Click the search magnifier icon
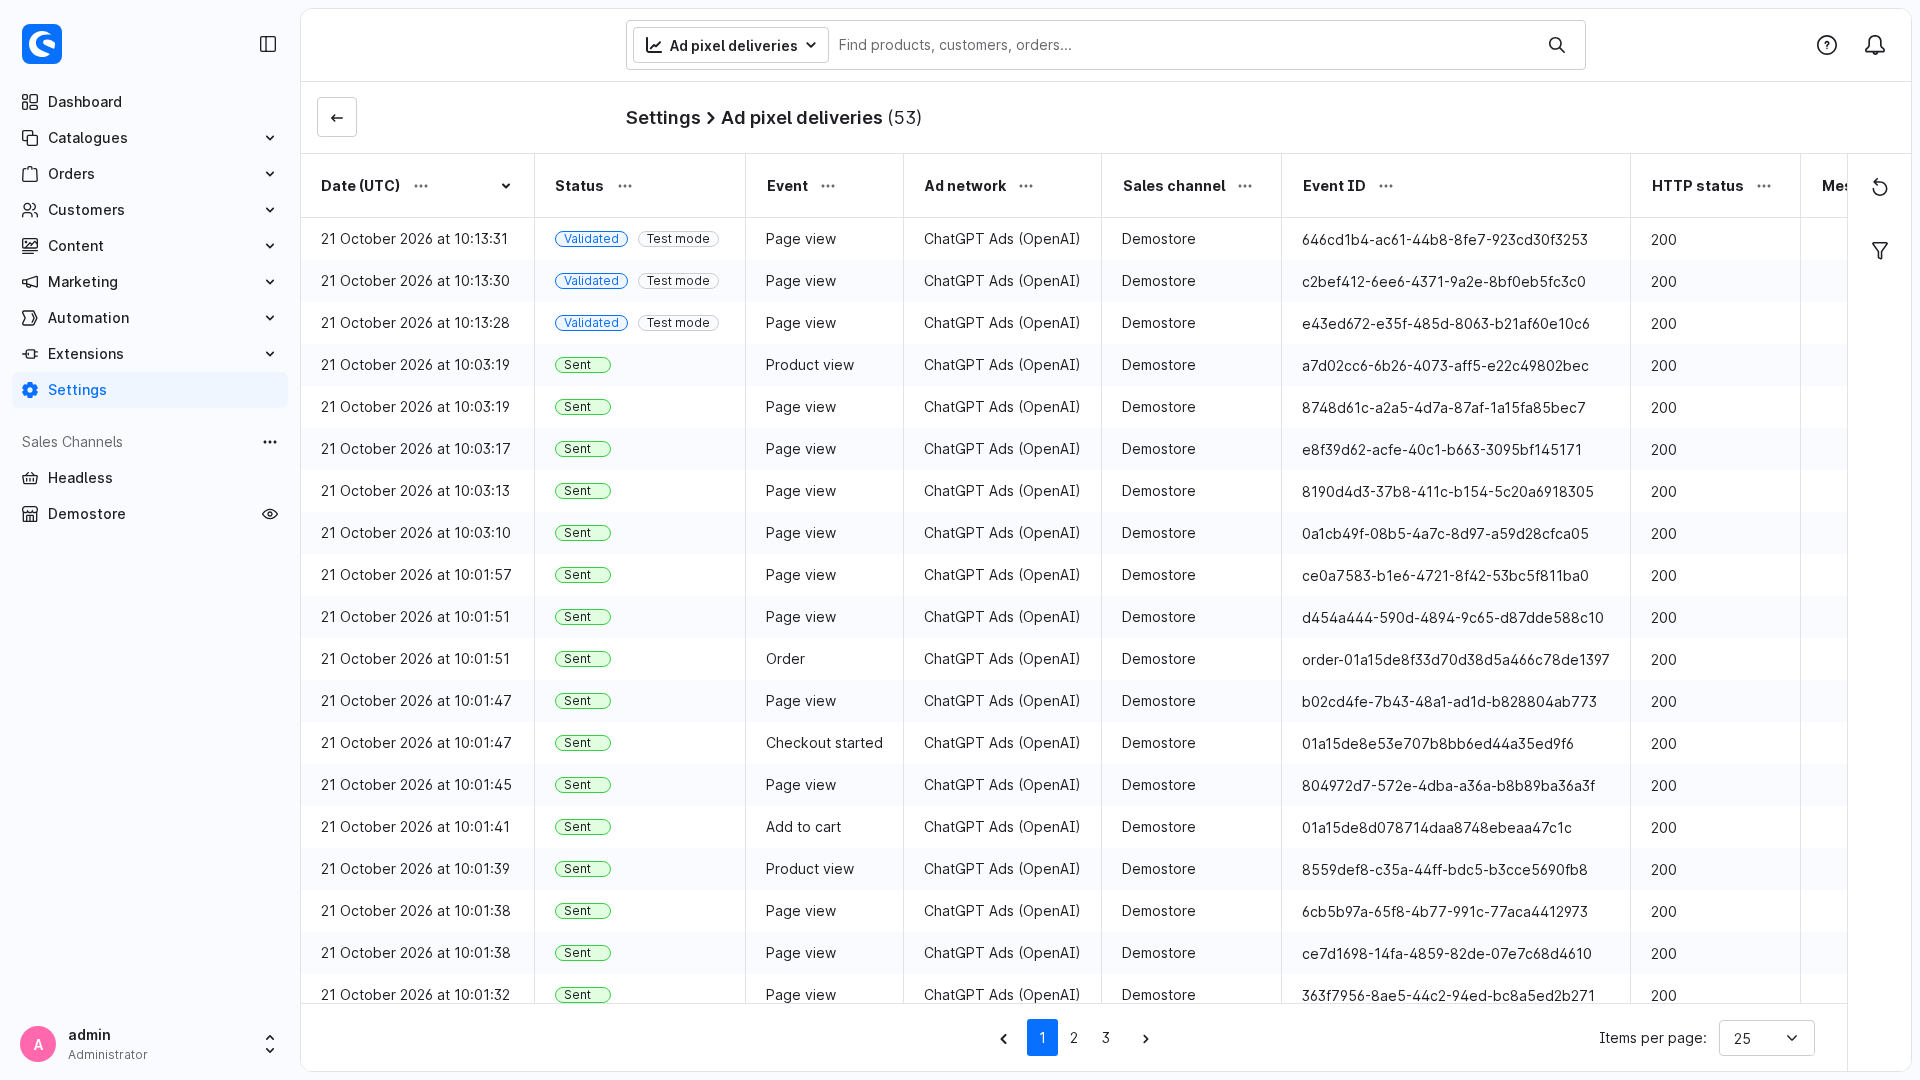Image resolution: width=1920 pixels, height=1080 pixels. click(x=1557, y=45)
